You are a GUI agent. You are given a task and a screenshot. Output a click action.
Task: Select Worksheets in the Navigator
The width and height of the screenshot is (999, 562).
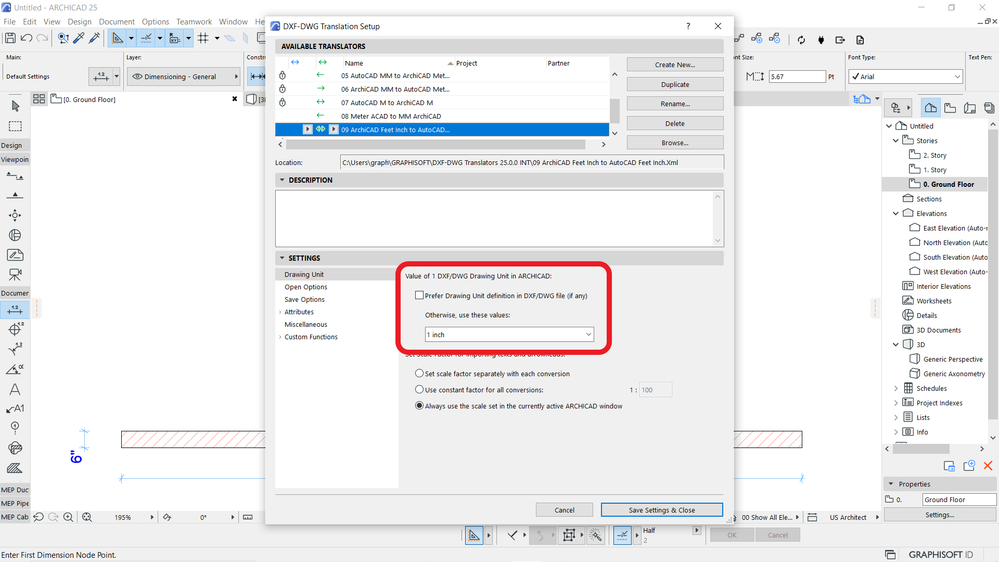click(933, 301)
